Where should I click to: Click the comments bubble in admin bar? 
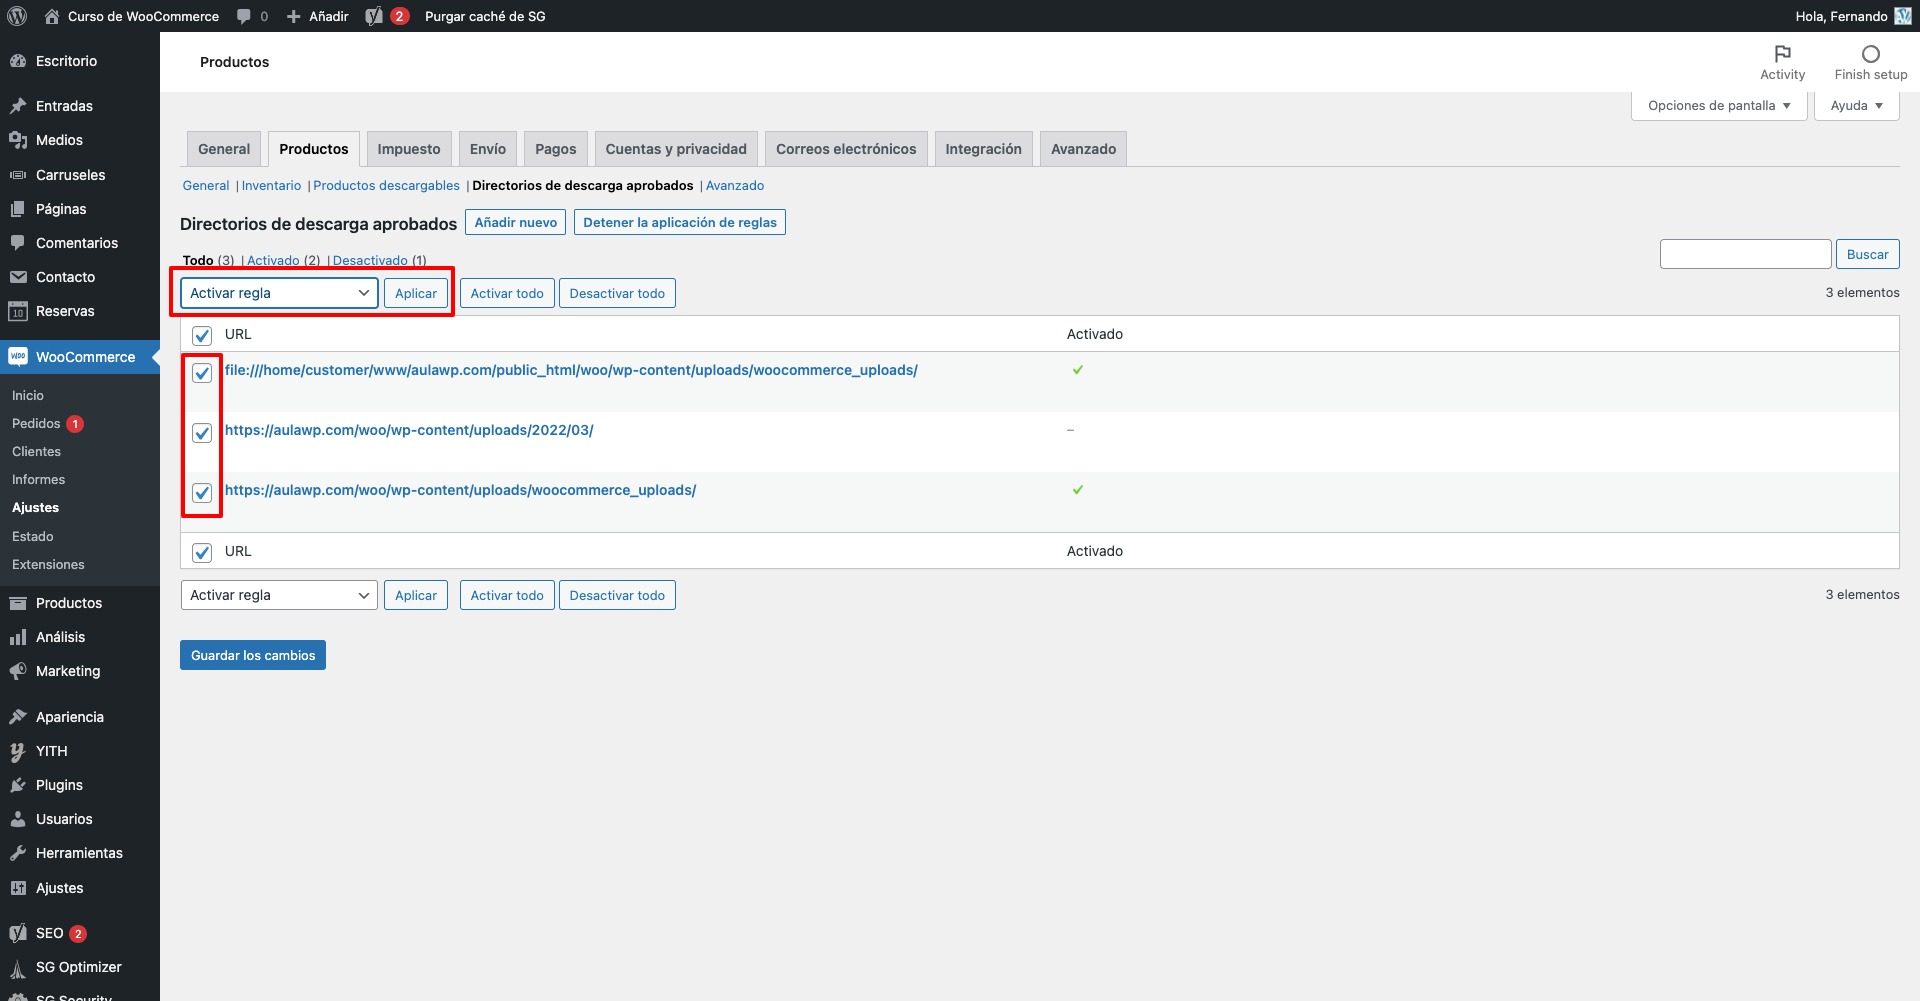245,16
